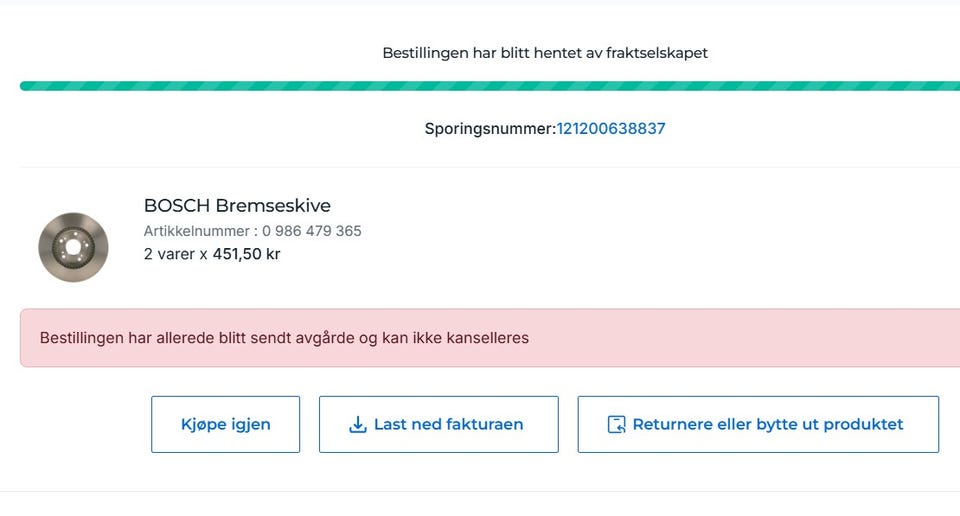Click the 451,50 kr price
Viewport: 960px width, 516px height.
pyautogui.click(x=246, y=254)
